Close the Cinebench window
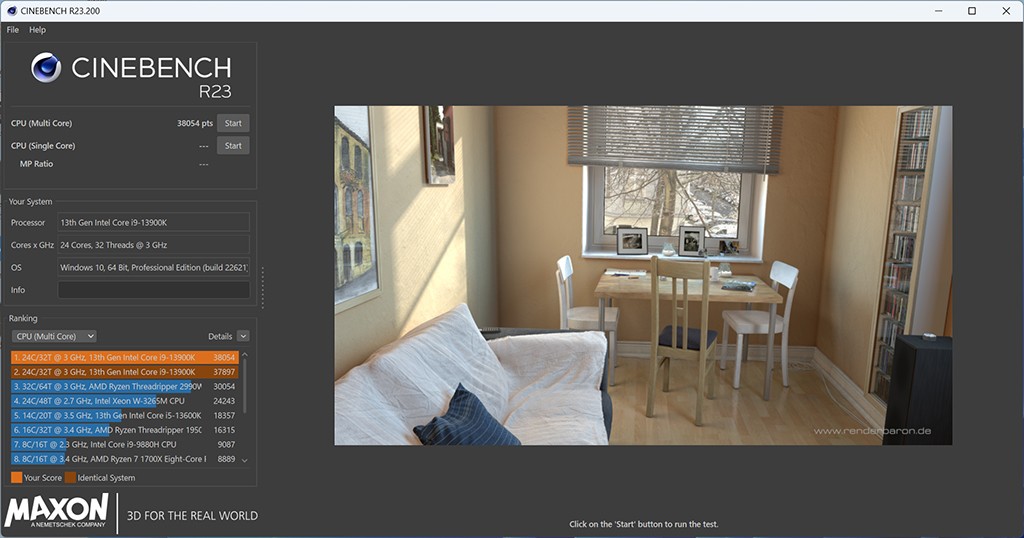The image size is (1024, 538). 1006,11
